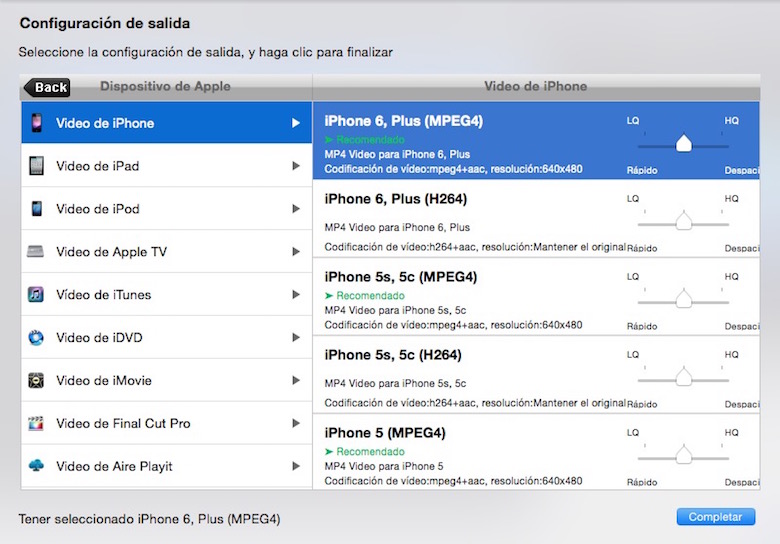Expand the Video de iPod arrow
Image resolution: width=780 pixels, height=544 pixels.
[x=296, y=208]
